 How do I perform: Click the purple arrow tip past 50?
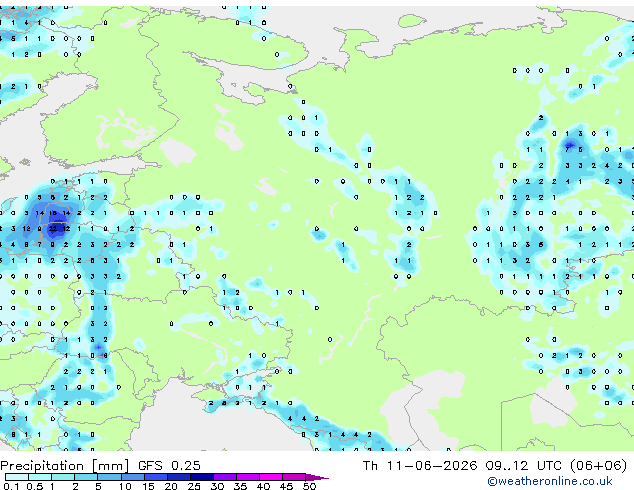pyautogui.click(x=317, y=477)
